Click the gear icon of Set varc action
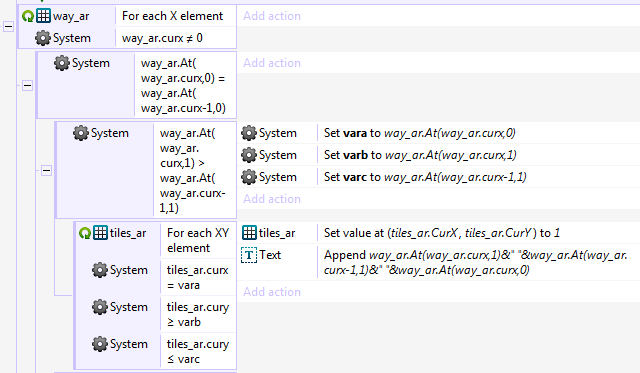Image resolution: width=640 pixels, height=373 pixels. pyautogui.click(x=249, y=177)
